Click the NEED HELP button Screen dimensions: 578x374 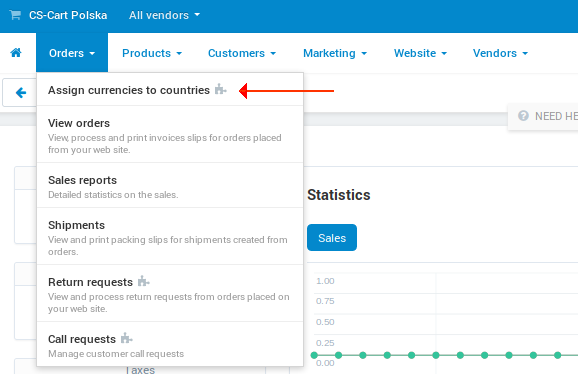[544, 116]
